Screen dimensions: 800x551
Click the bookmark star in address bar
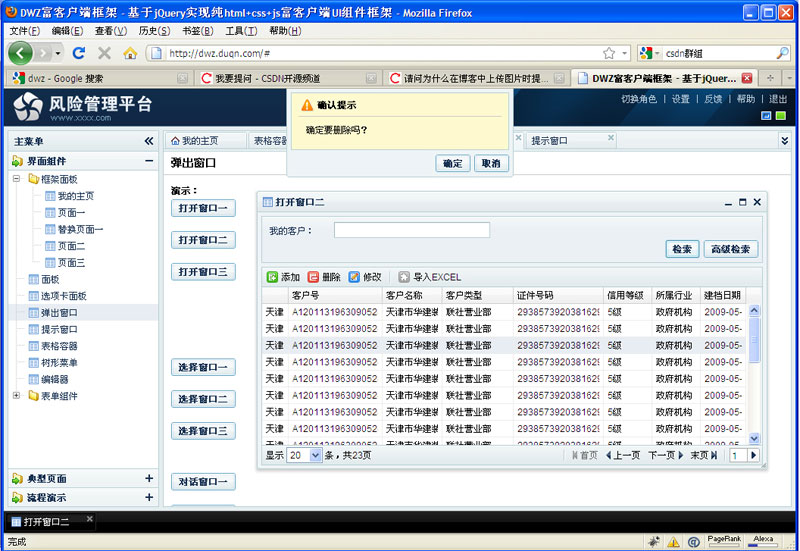coord(609,53)
